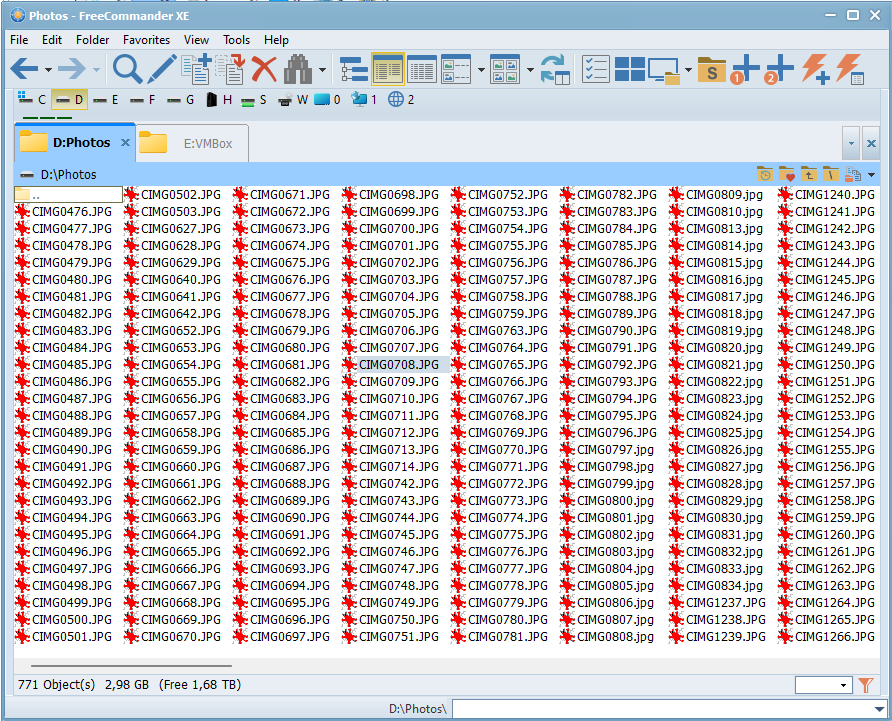Click the D:\Photos address path

point(68,175)
